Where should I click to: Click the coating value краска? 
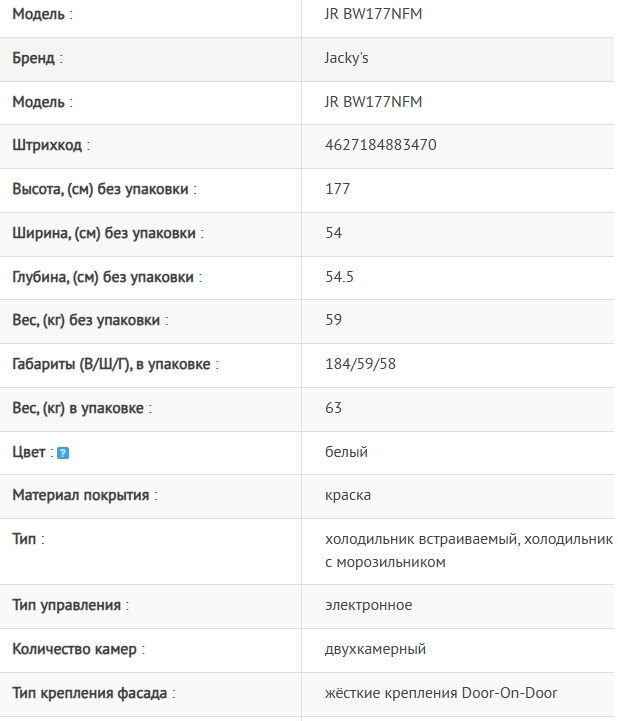pos(348,495)
